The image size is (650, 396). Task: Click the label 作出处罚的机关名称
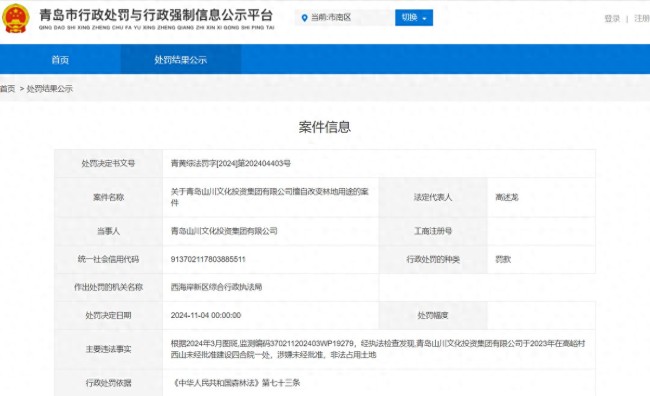point(108,287)
